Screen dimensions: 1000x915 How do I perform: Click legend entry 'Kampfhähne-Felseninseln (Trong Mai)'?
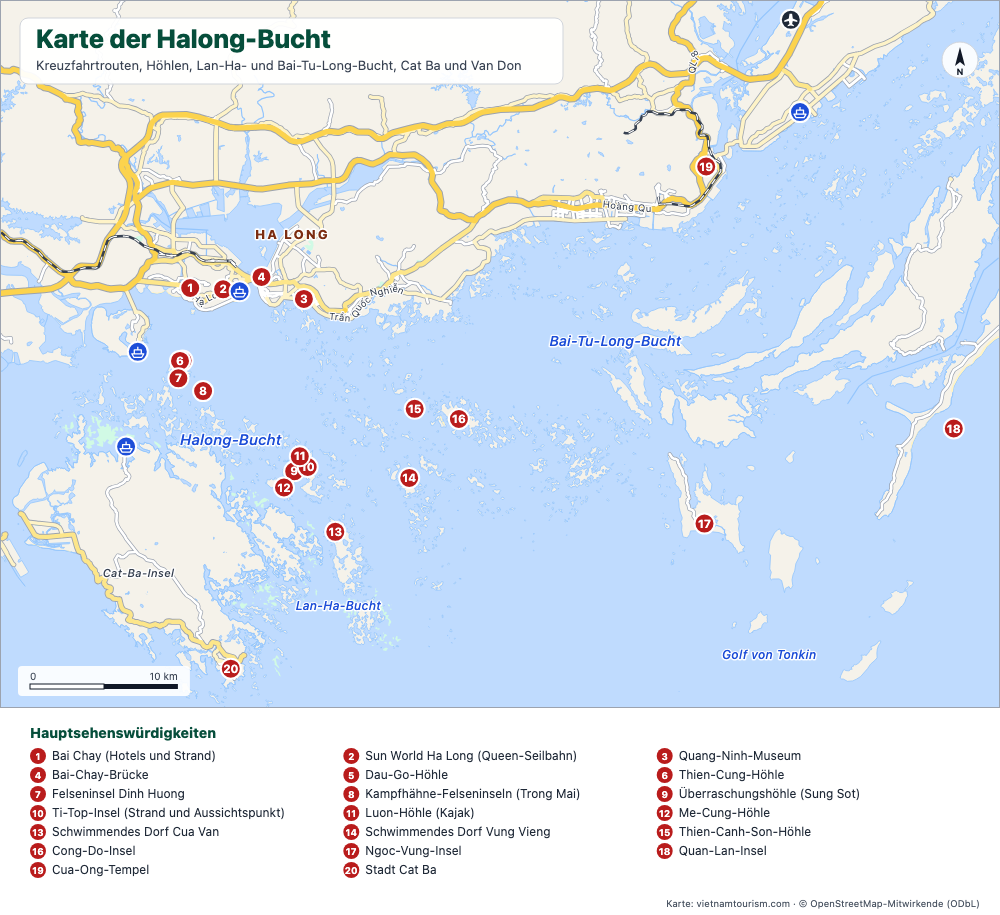[462, 794]
